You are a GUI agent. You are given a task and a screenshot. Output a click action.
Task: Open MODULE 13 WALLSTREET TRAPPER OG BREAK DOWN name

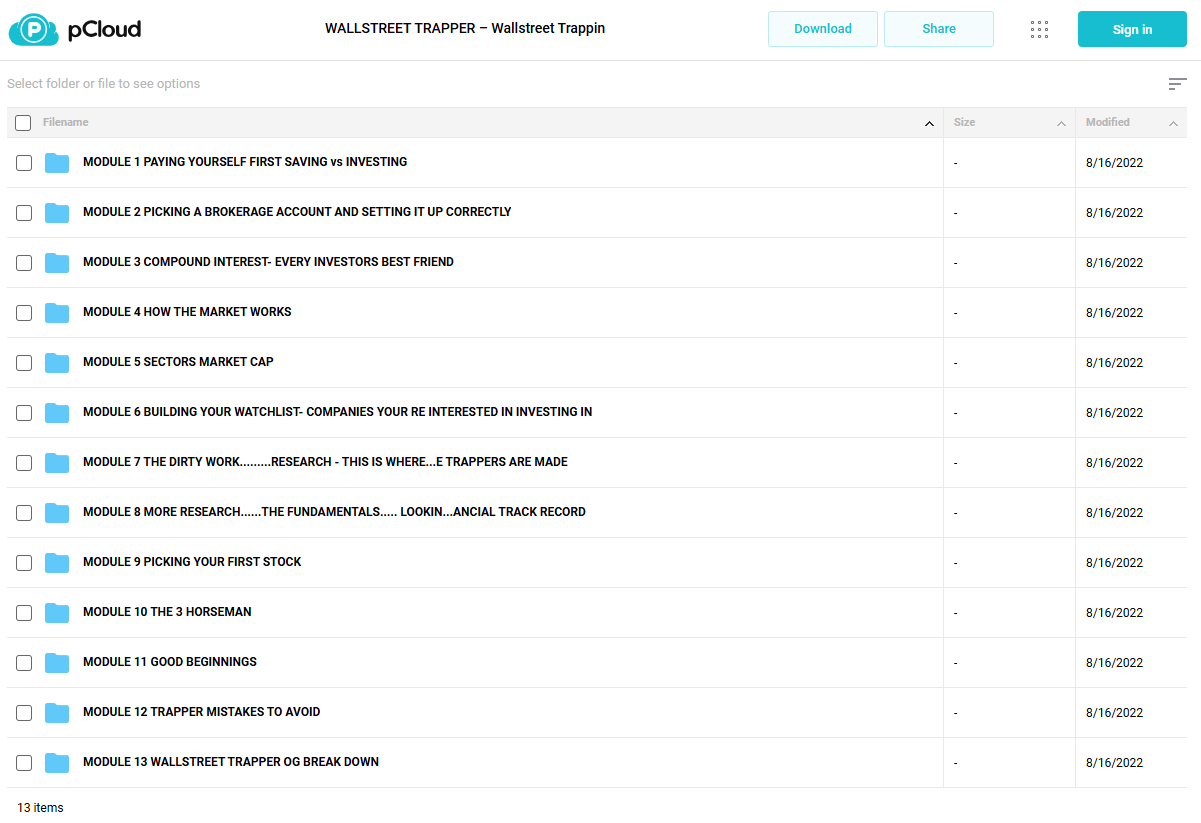(x=231, y=762)
